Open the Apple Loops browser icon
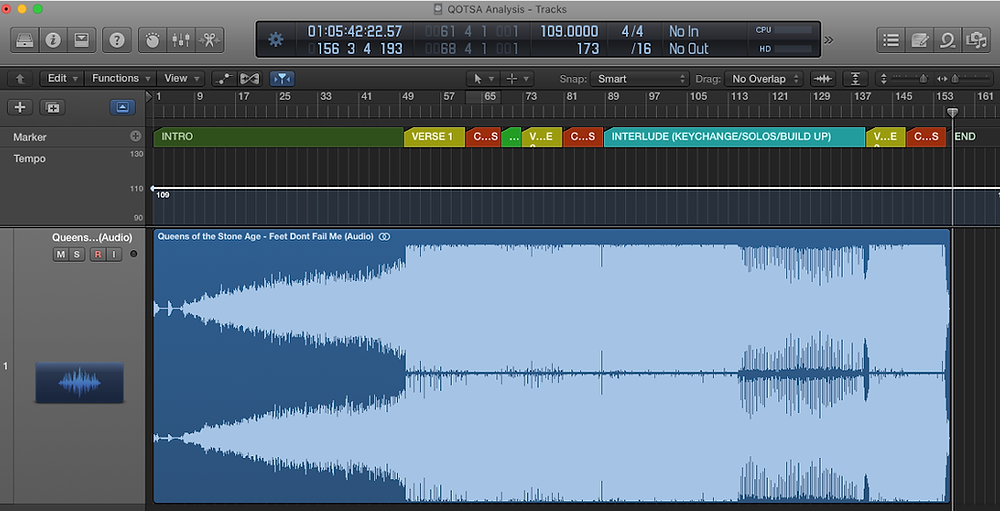The width and height of the screenshot is (1000, 511). tap(947, 40)
